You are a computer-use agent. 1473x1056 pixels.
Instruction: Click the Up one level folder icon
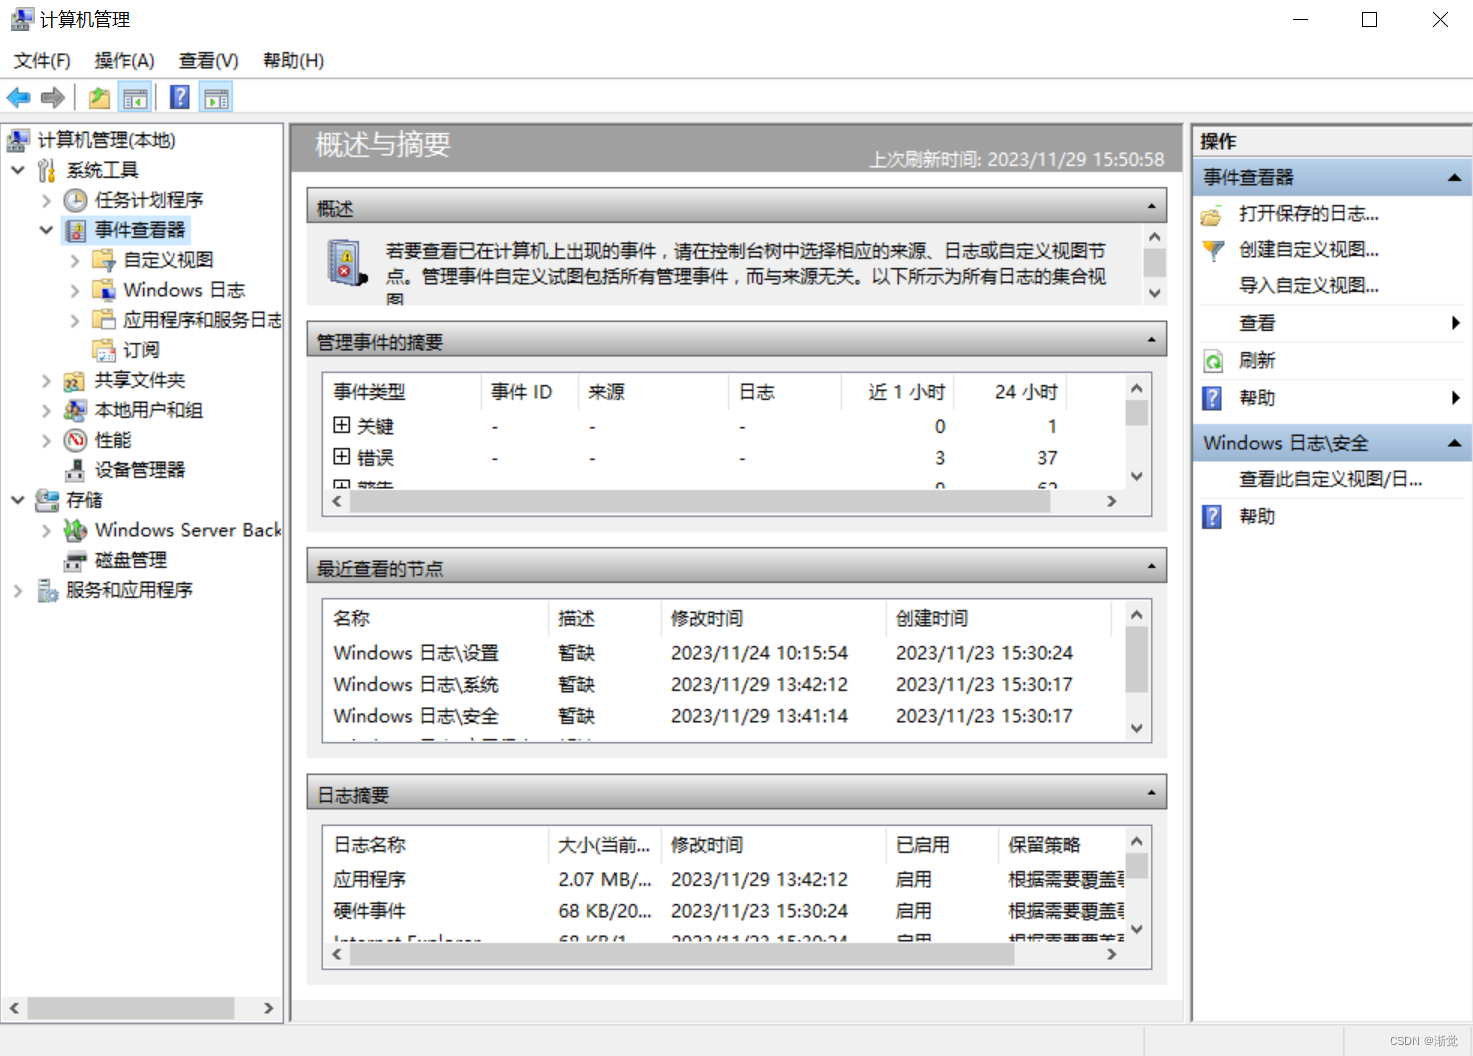99,98
